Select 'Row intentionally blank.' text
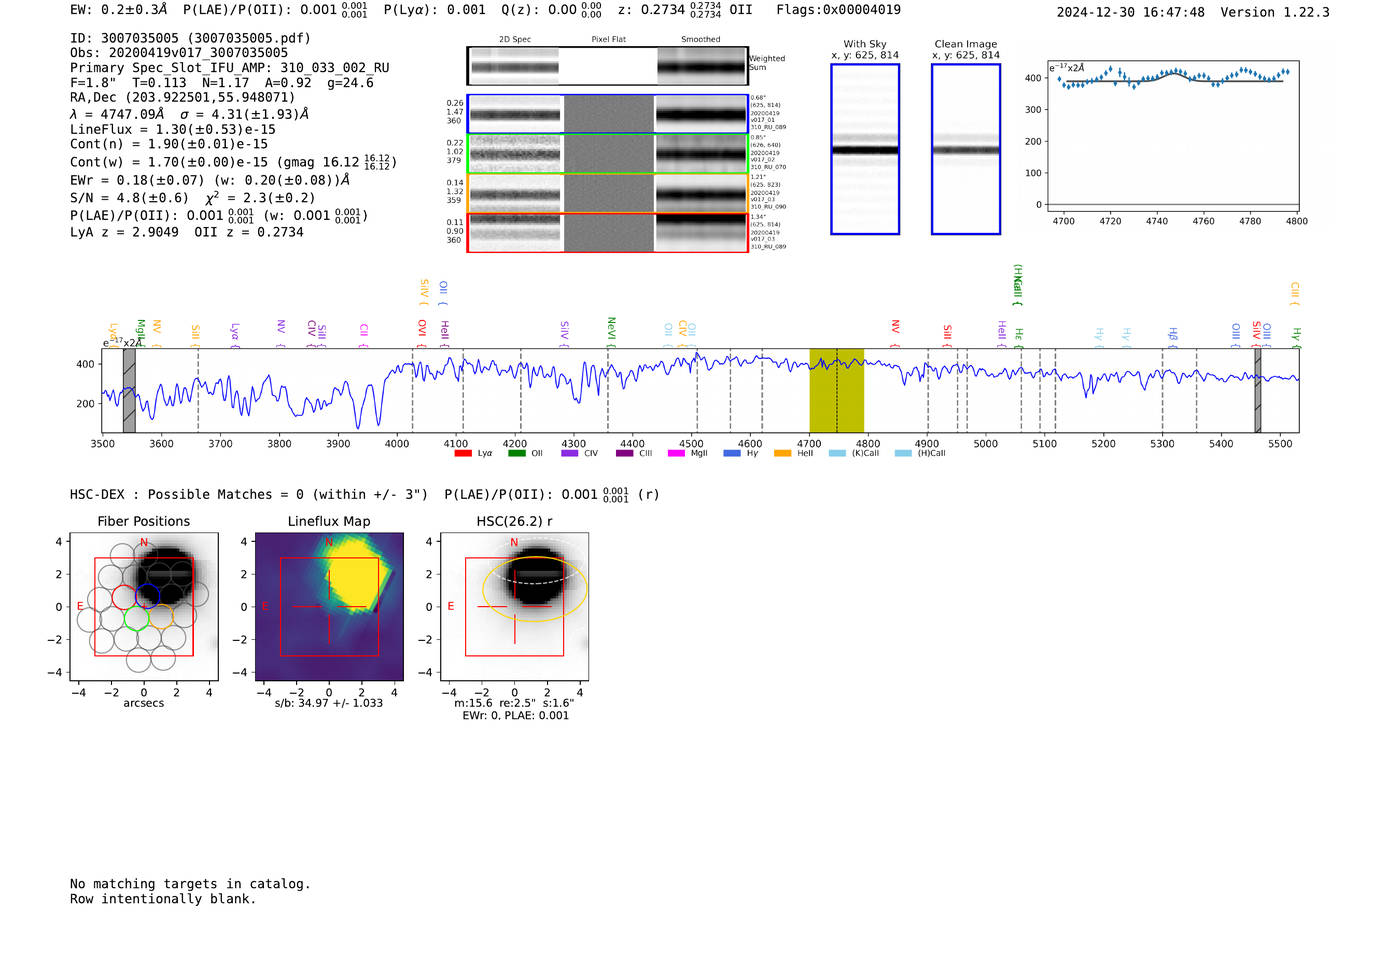 click(x=163, y=899)
